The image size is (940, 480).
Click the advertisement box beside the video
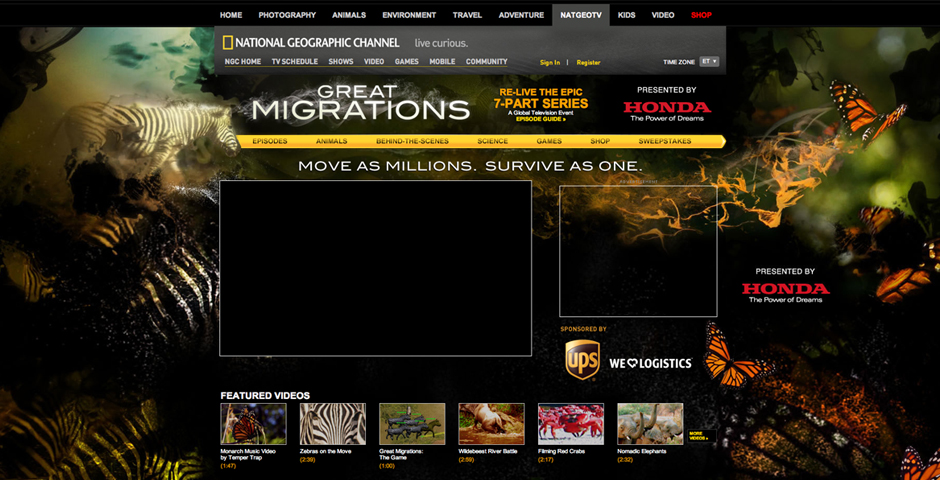coord(638,250)
